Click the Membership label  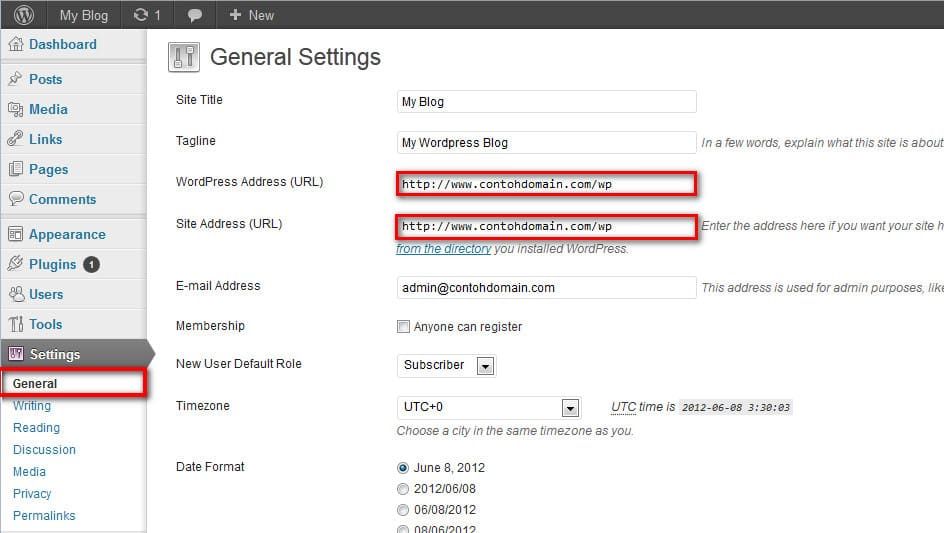coord(210,326)
